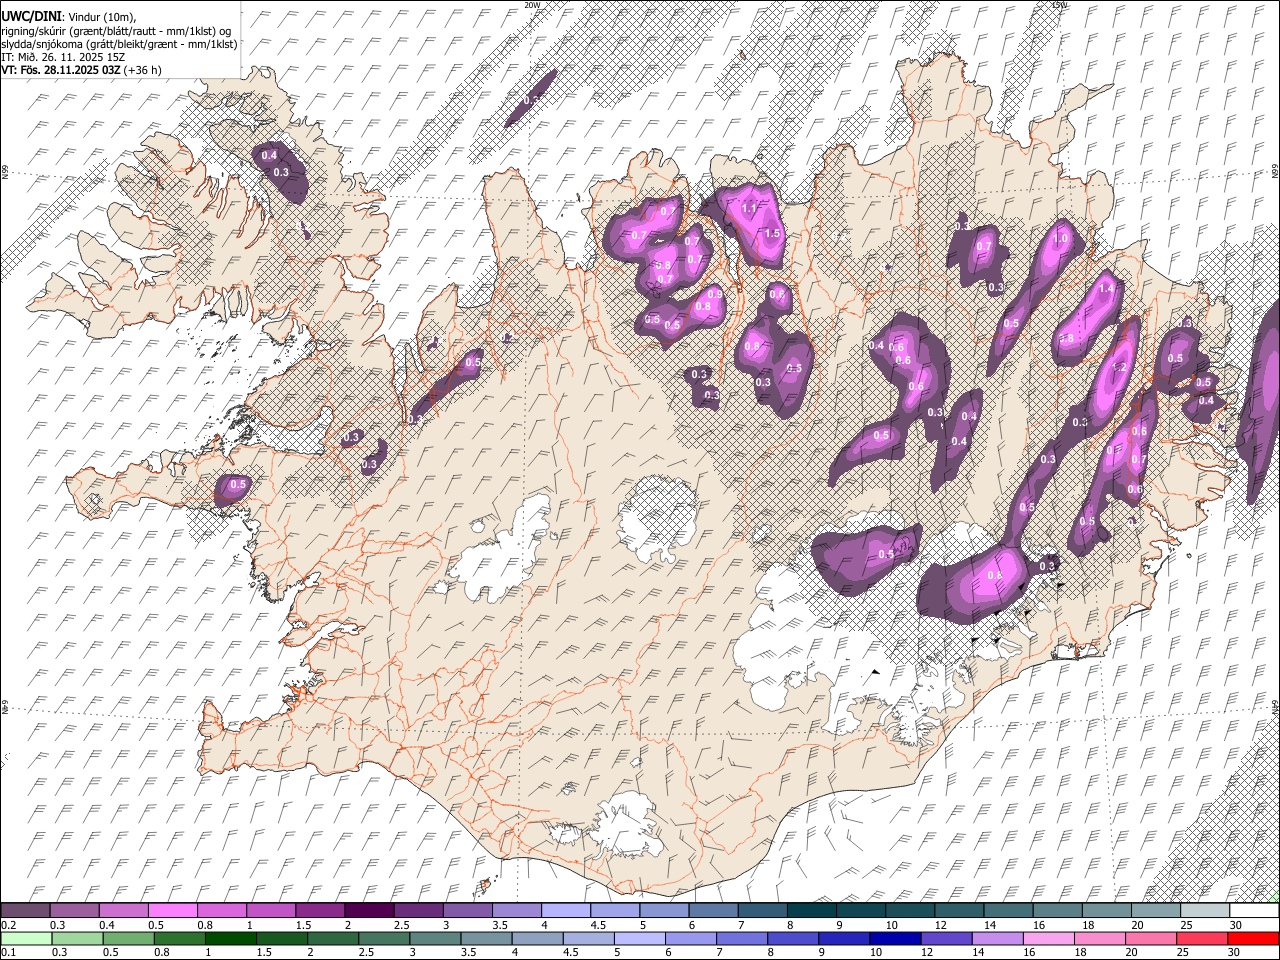The width and height of the screenshot is (1280, 960).
Task: Choose the navy 10 rain scale swatch
Action: (895, 938)
